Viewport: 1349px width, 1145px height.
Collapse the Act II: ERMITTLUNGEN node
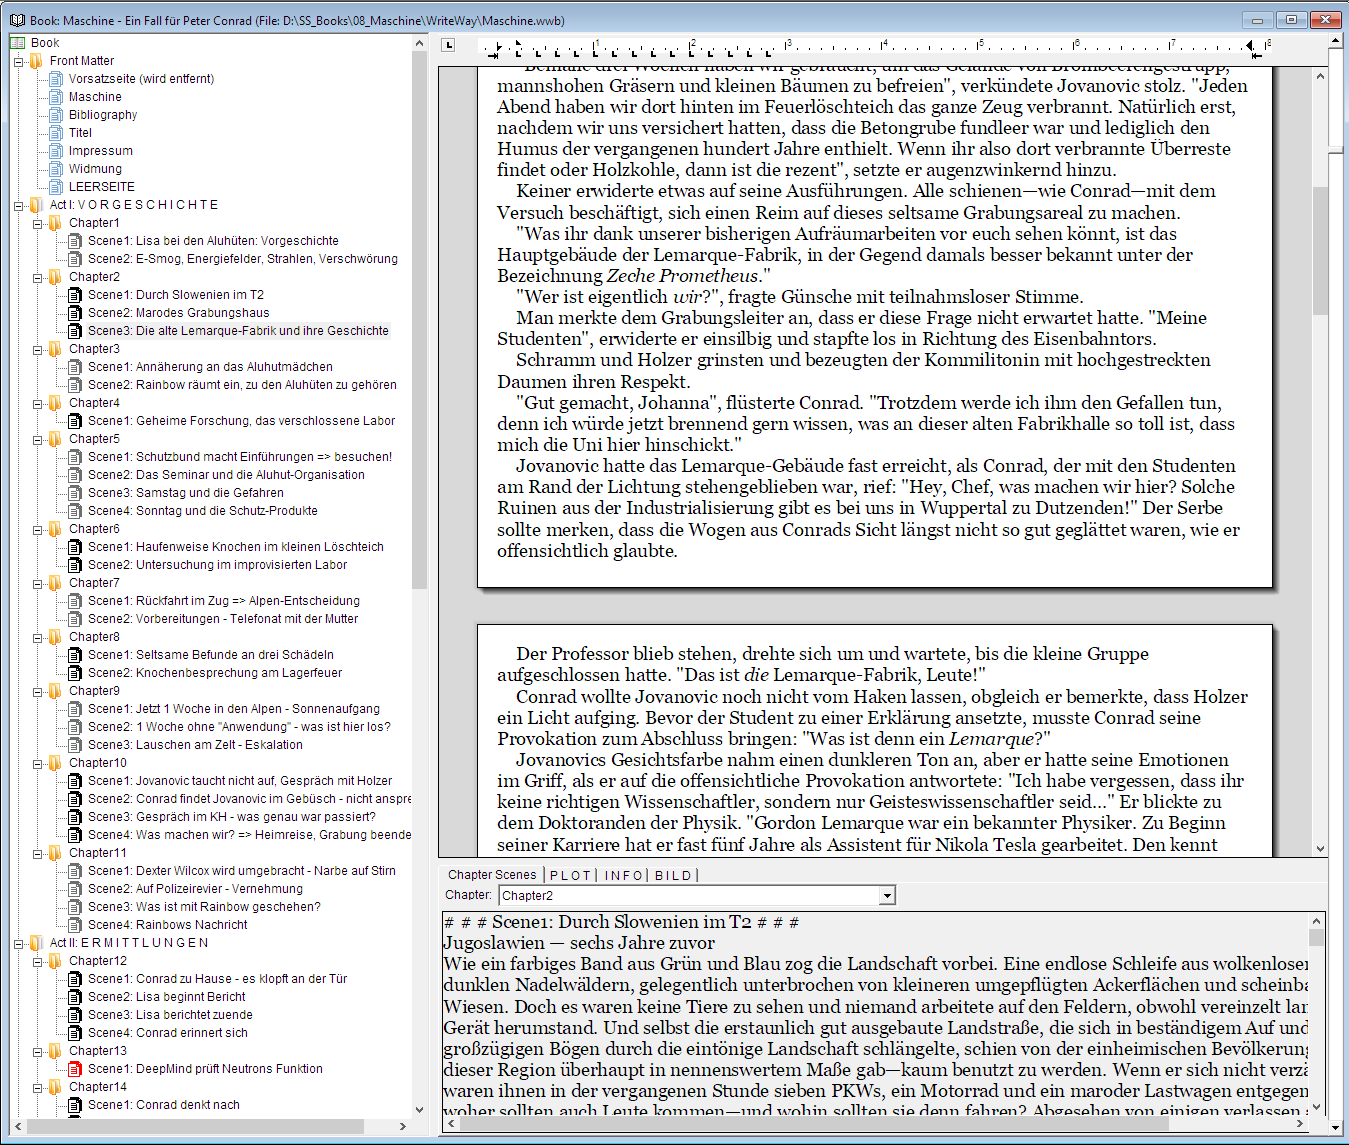coord(18,943)
